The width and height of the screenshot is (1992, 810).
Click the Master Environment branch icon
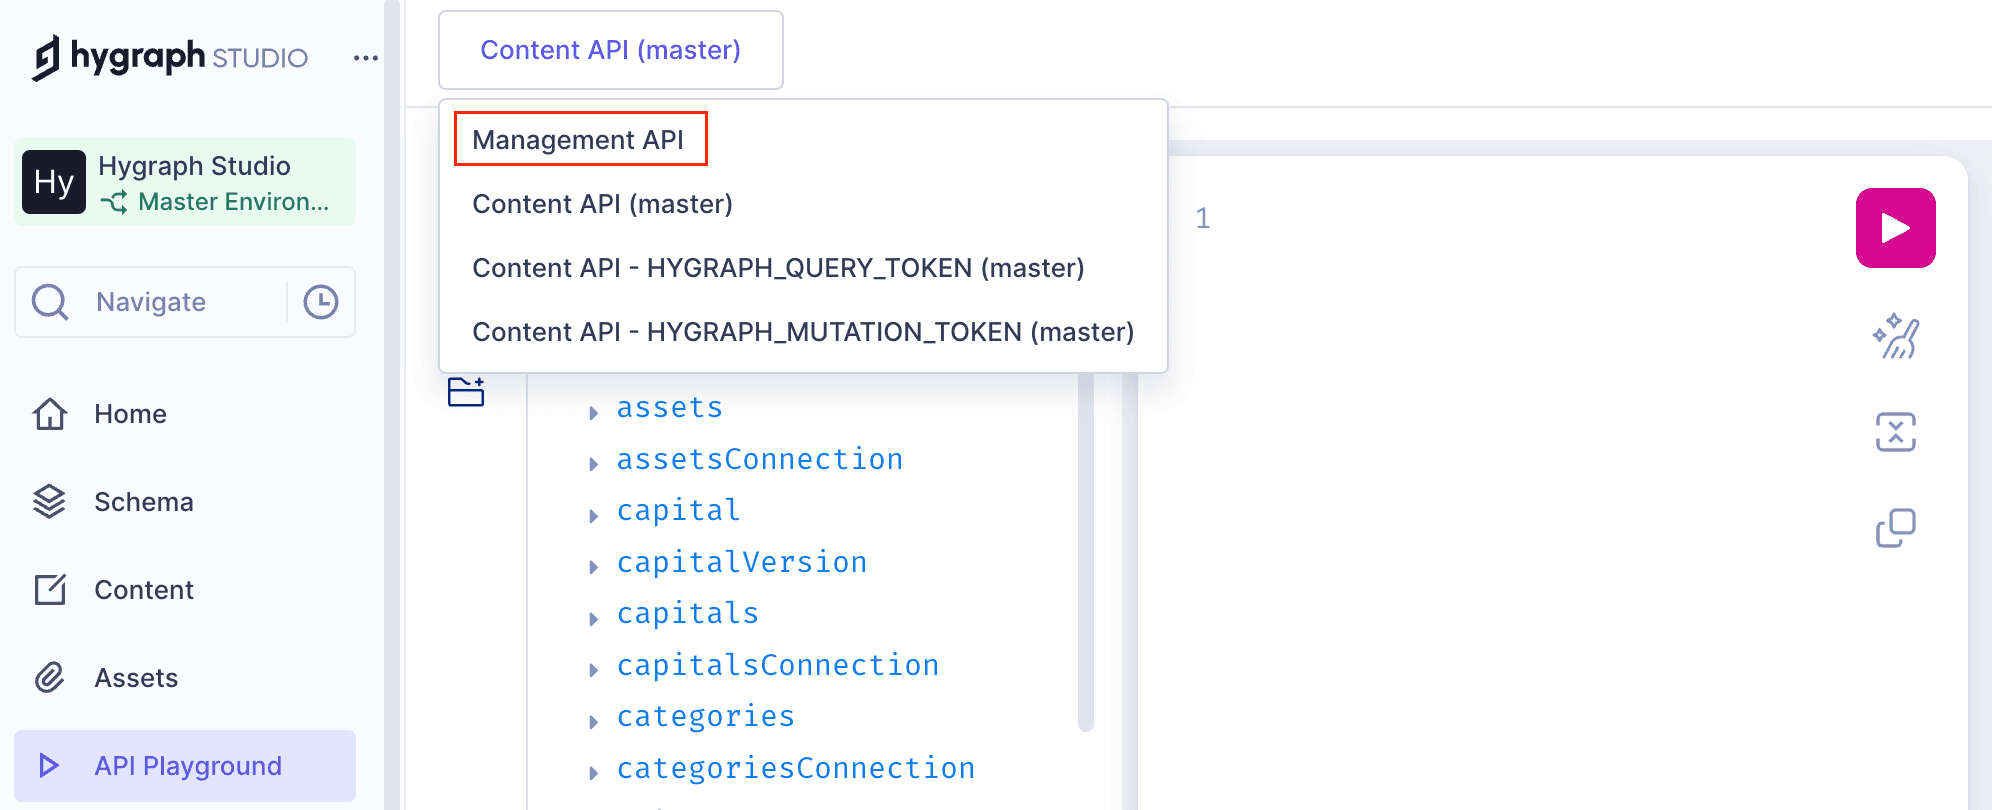pos(114,202)
